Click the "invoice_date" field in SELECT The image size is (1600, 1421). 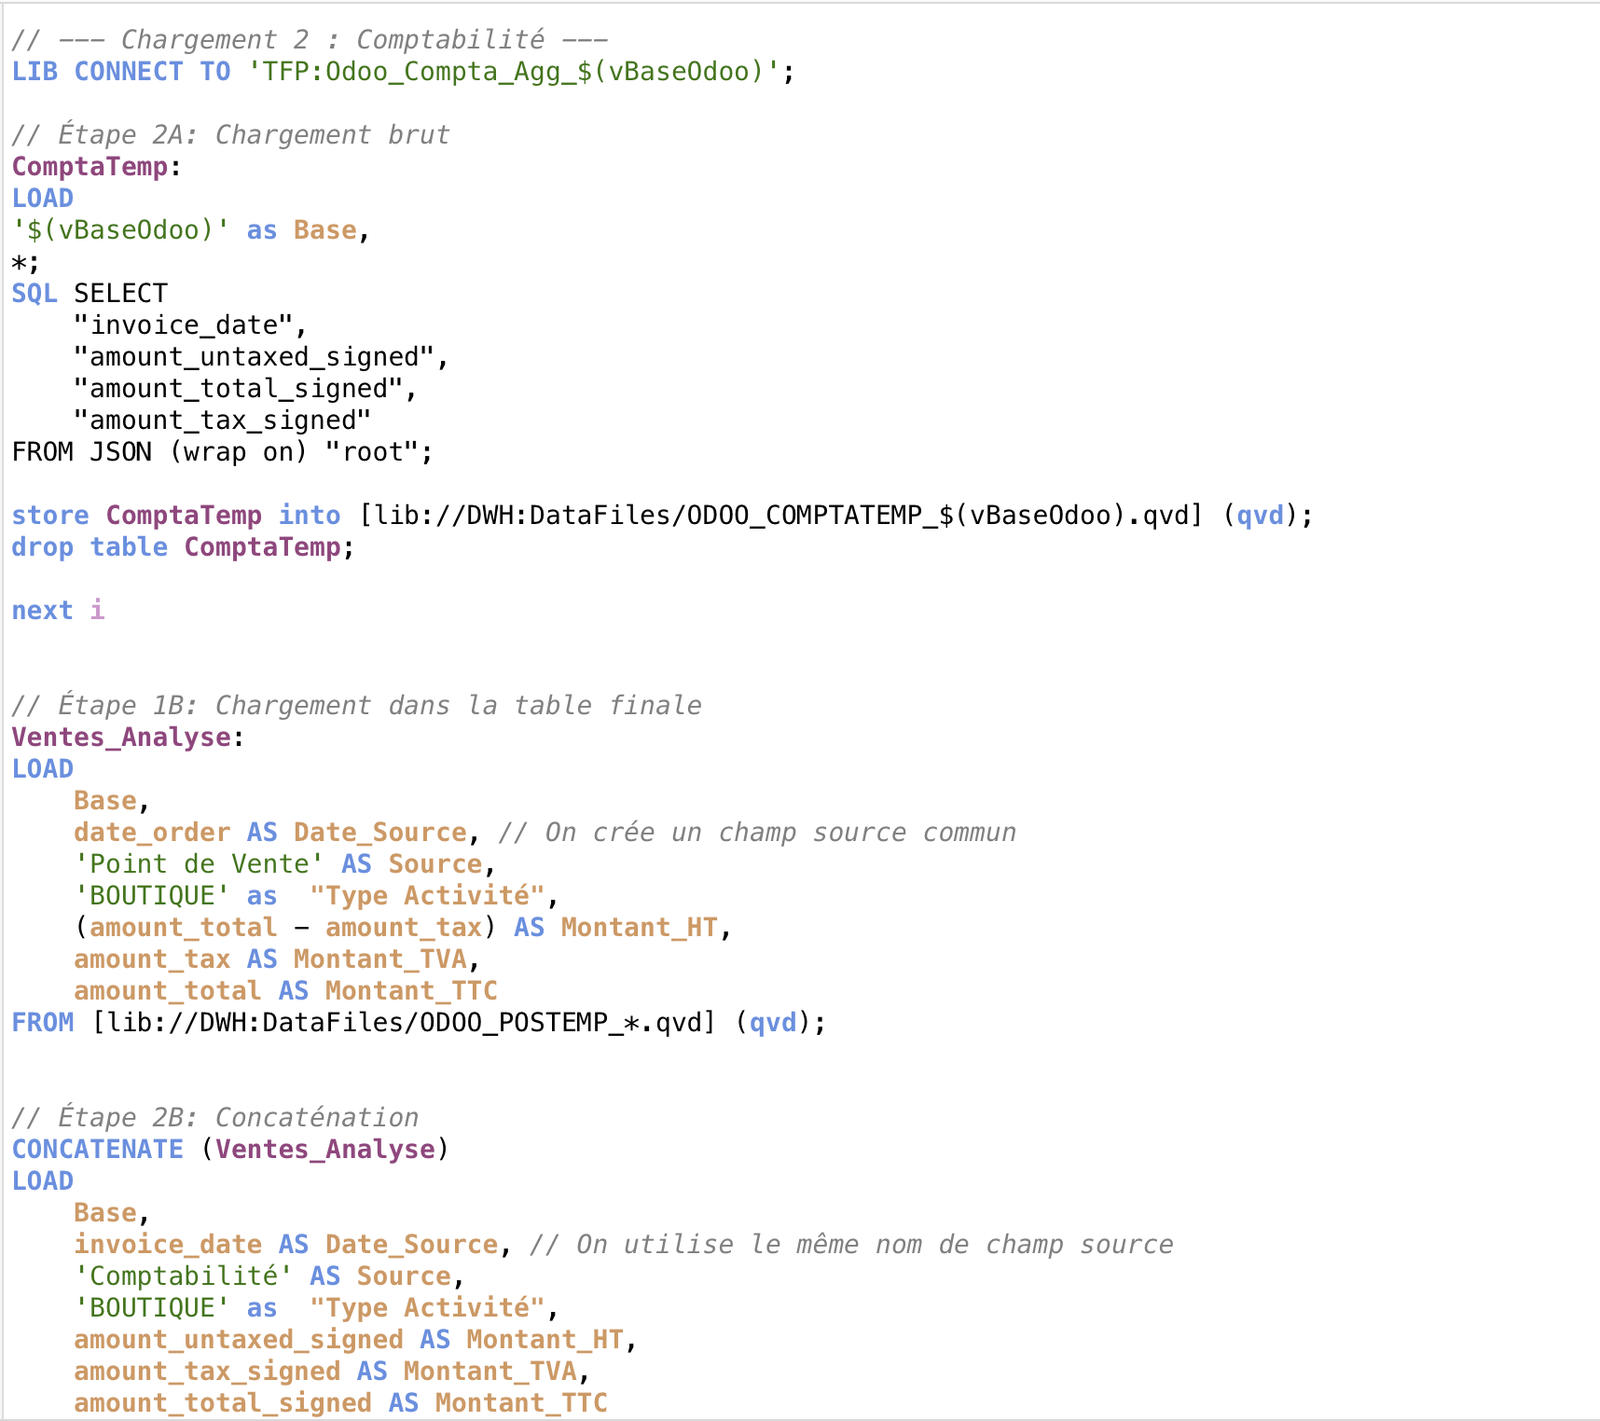pyautogui.click(x=190, y=325)
